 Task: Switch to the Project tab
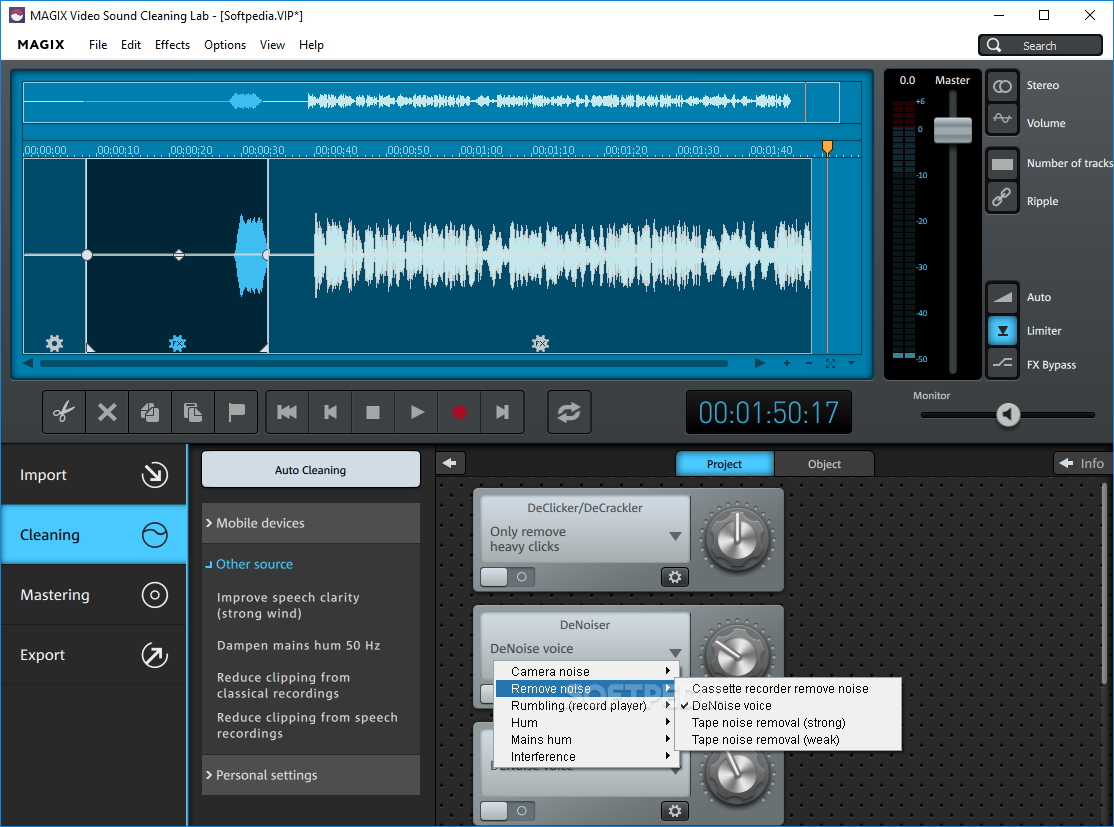(x=724, y=464)
